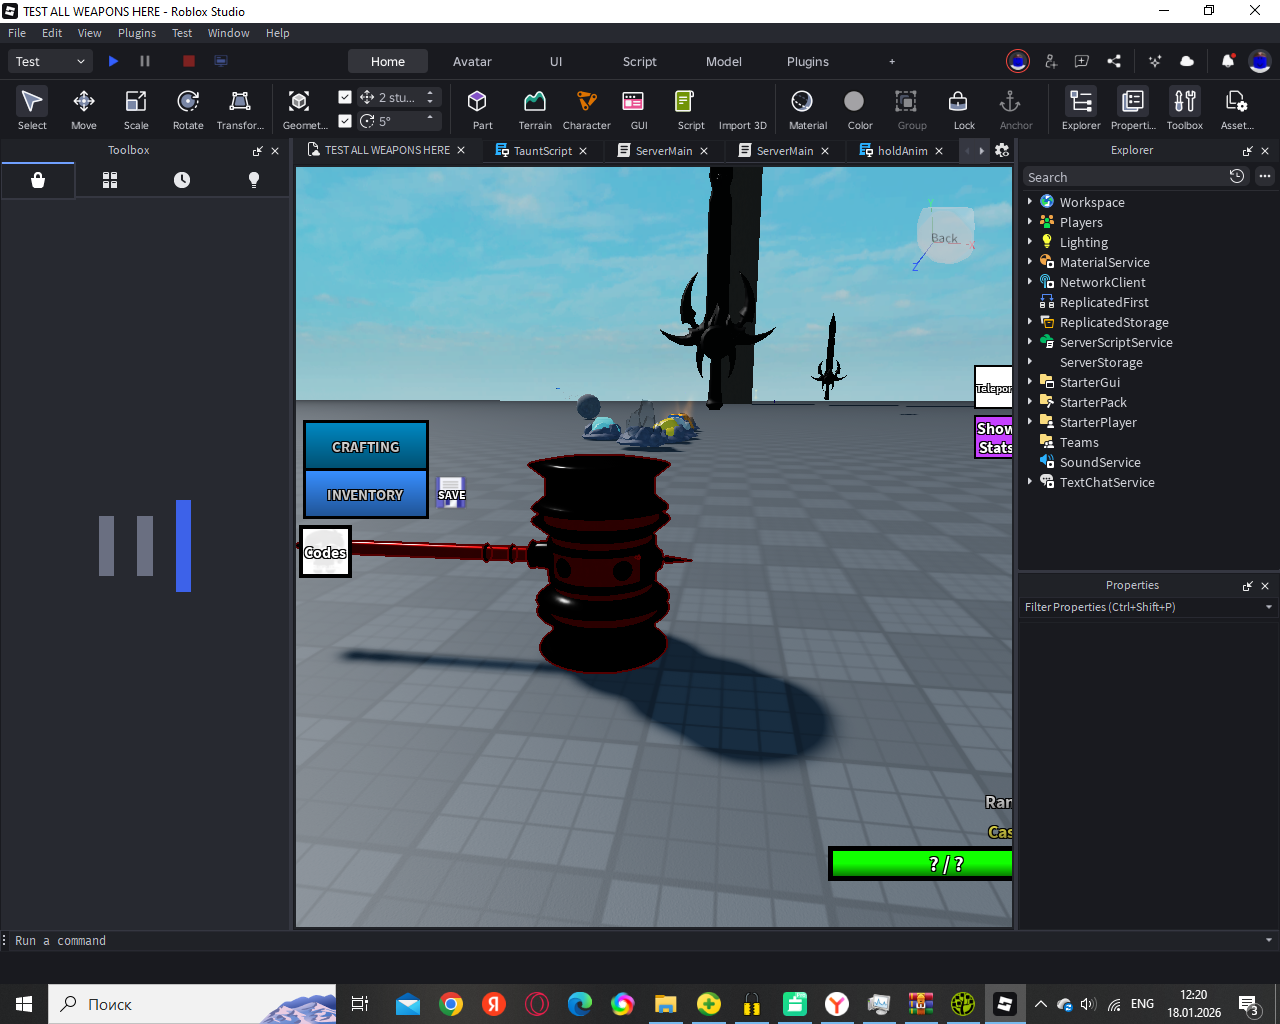Toggle the move snap studs checkbox
Image resolution: width=1280 pixels, height=1024 pixels.
click(x=345, y=97)
